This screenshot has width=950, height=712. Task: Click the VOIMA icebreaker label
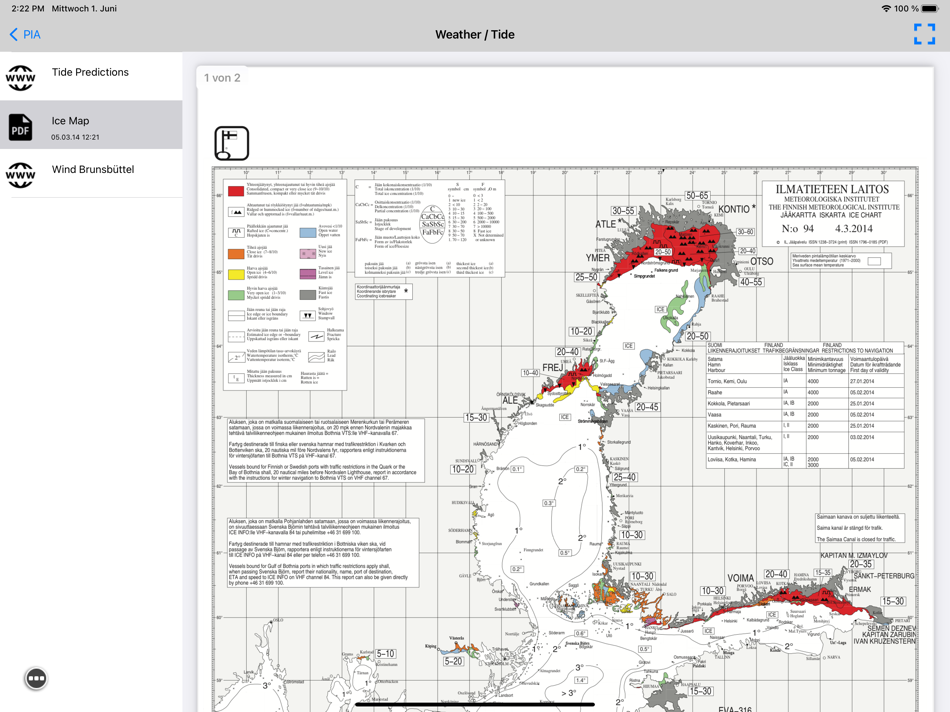coord(740,578)
